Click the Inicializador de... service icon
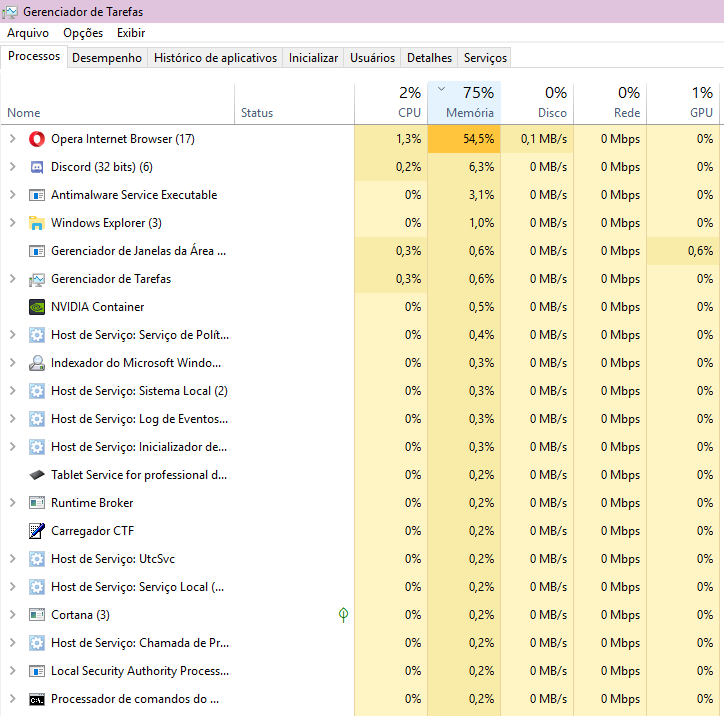The width and height of the screenshot is (724, 716). [36, 447]
